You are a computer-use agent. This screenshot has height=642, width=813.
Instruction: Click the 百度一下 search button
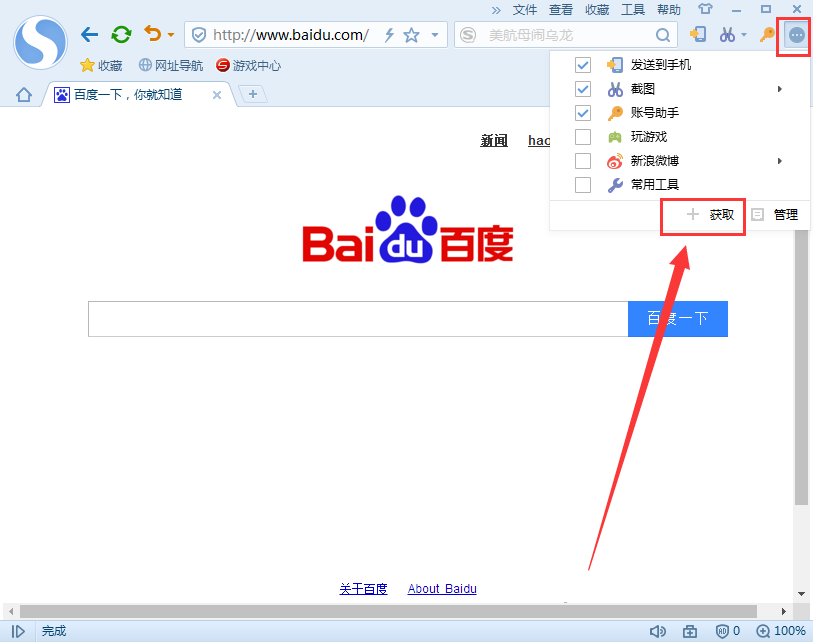(678, 319)
